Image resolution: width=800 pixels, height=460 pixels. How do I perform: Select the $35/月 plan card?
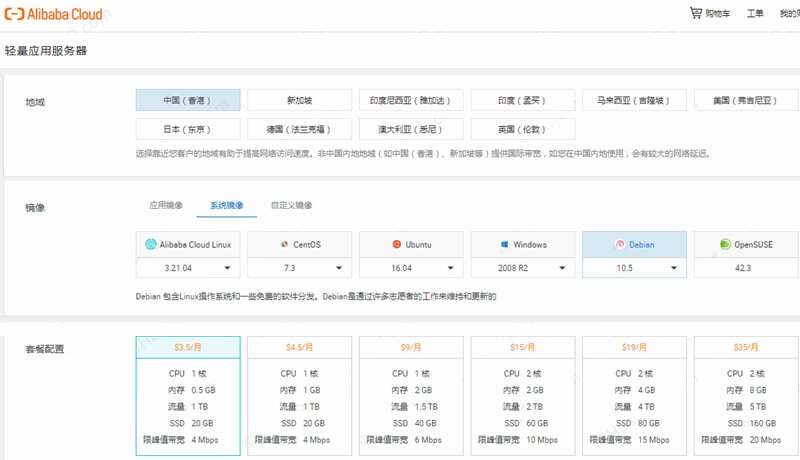[x=746, y=395]
